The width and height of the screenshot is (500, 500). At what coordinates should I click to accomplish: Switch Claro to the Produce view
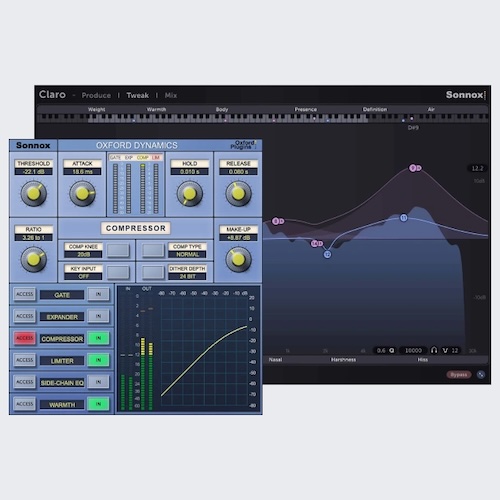pyautogui.click(x=96, y=95)
